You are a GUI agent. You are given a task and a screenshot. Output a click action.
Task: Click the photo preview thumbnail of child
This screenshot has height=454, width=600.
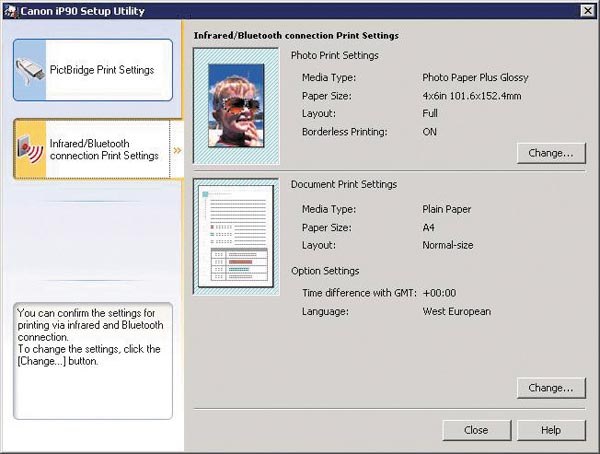pyautogui.click(x=236, y=106)
